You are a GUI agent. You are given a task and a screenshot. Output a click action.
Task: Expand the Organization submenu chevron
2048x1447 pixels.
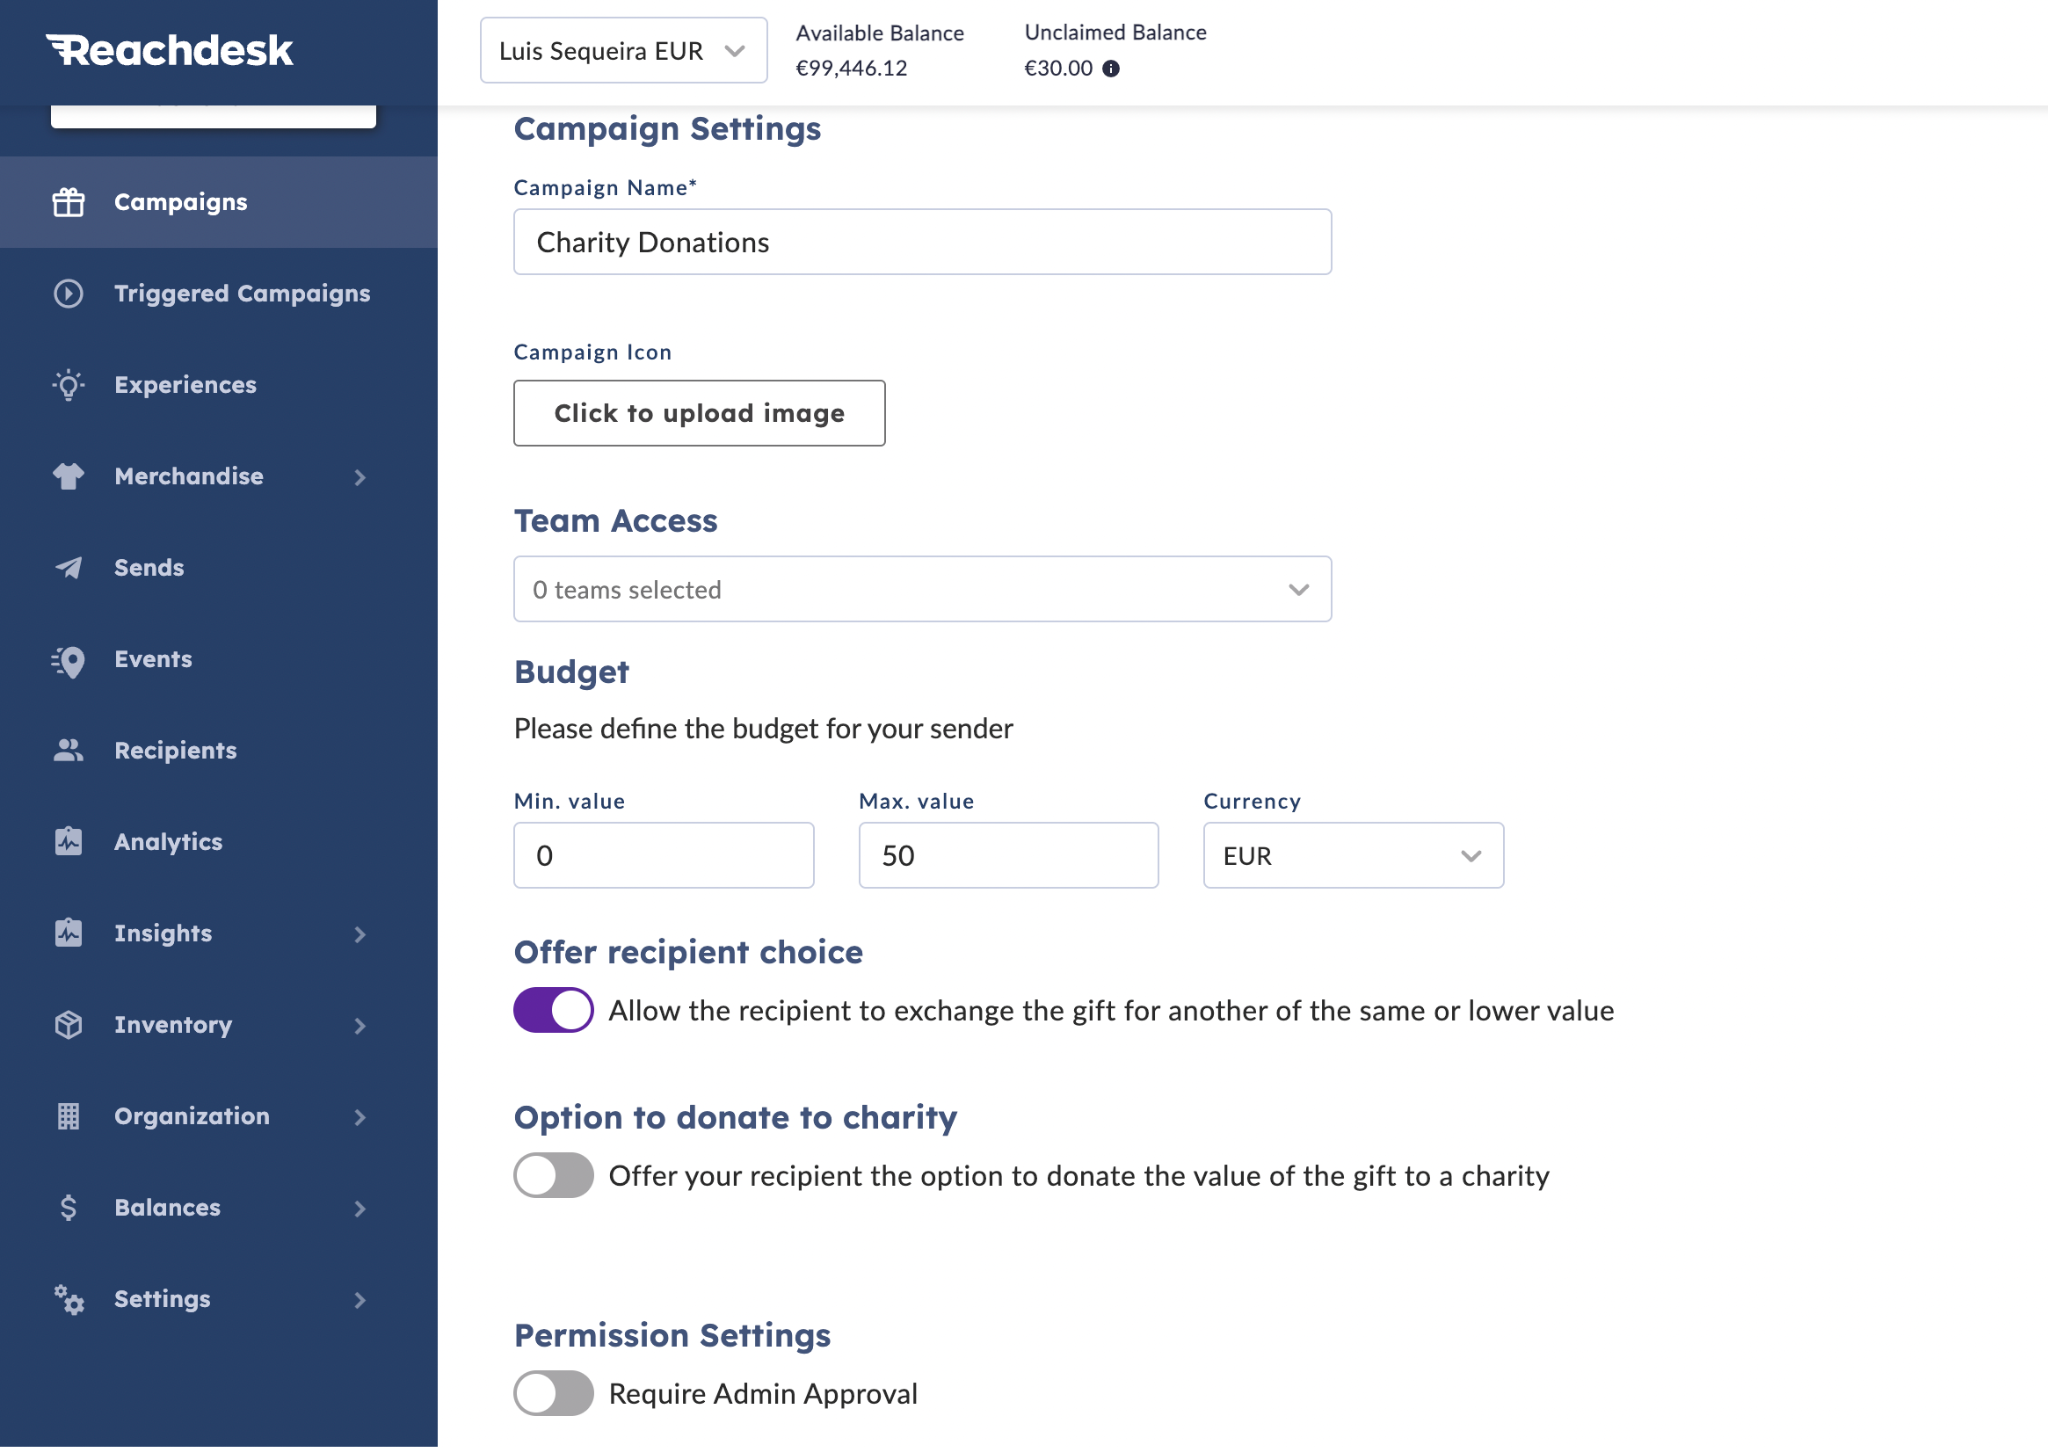click(360, 1117)
